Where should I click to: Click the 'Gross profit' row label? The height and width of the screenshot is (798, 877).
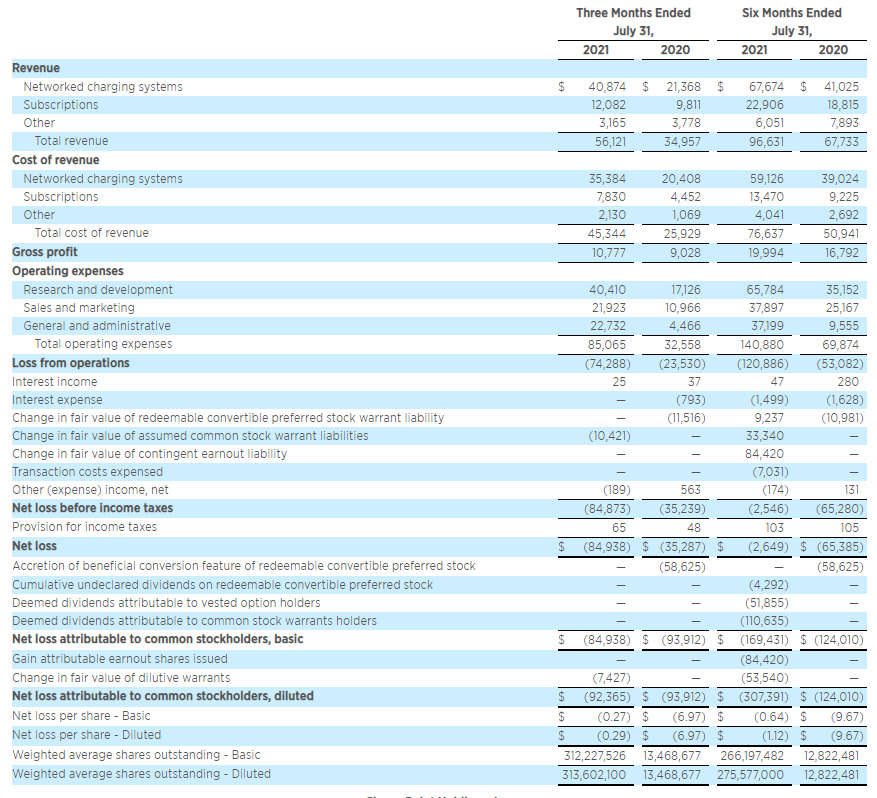tap(45, 252)
